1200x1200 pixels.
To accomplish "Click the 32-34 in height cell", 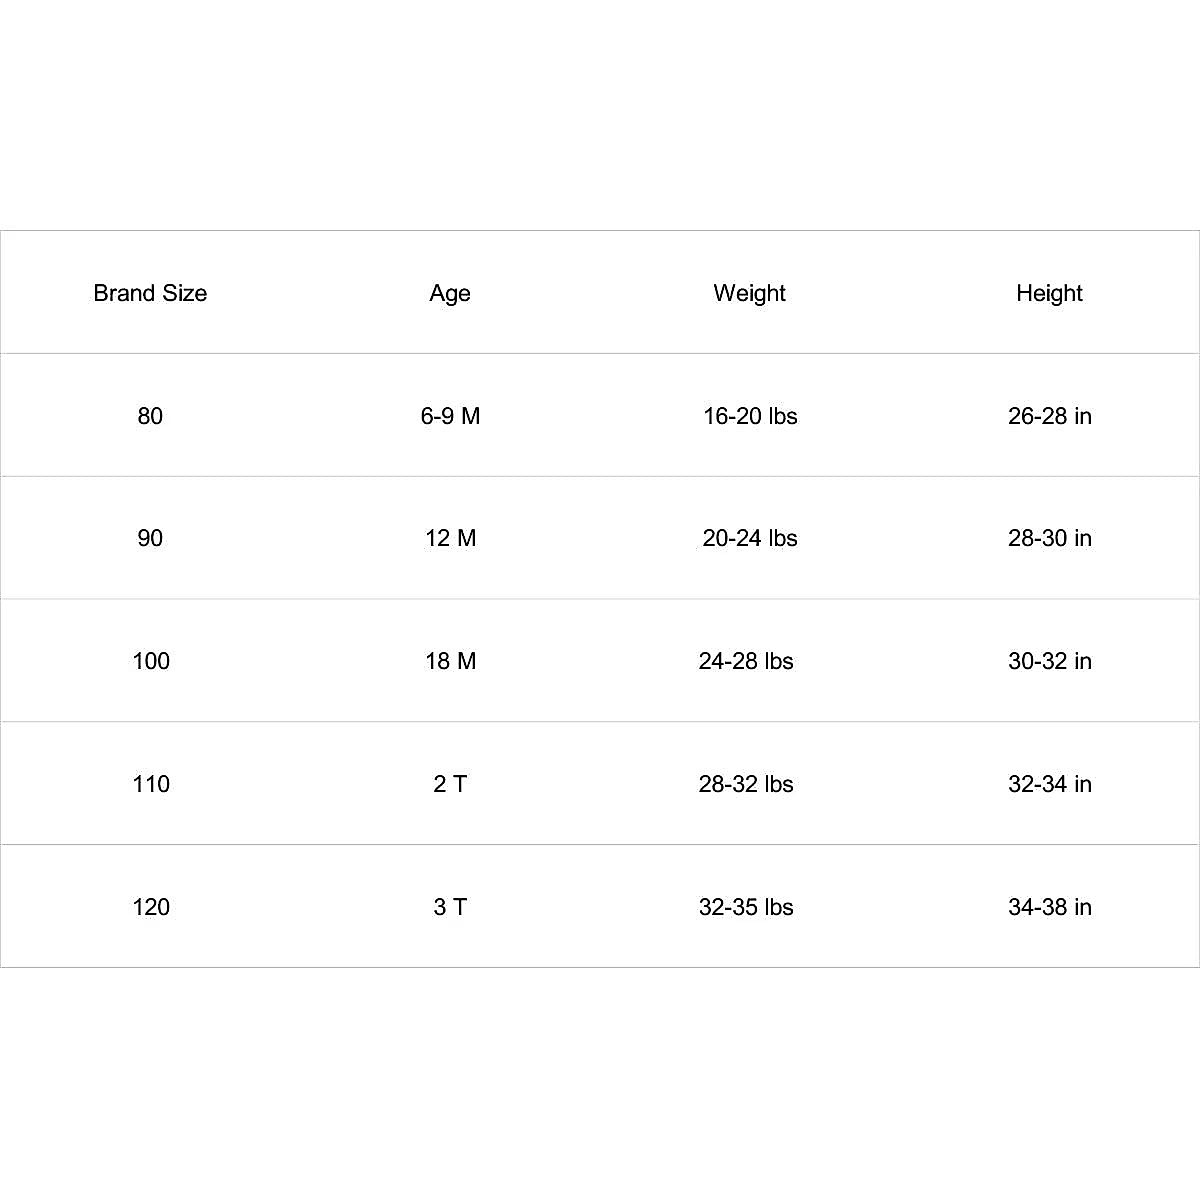I will point(1050,784).
